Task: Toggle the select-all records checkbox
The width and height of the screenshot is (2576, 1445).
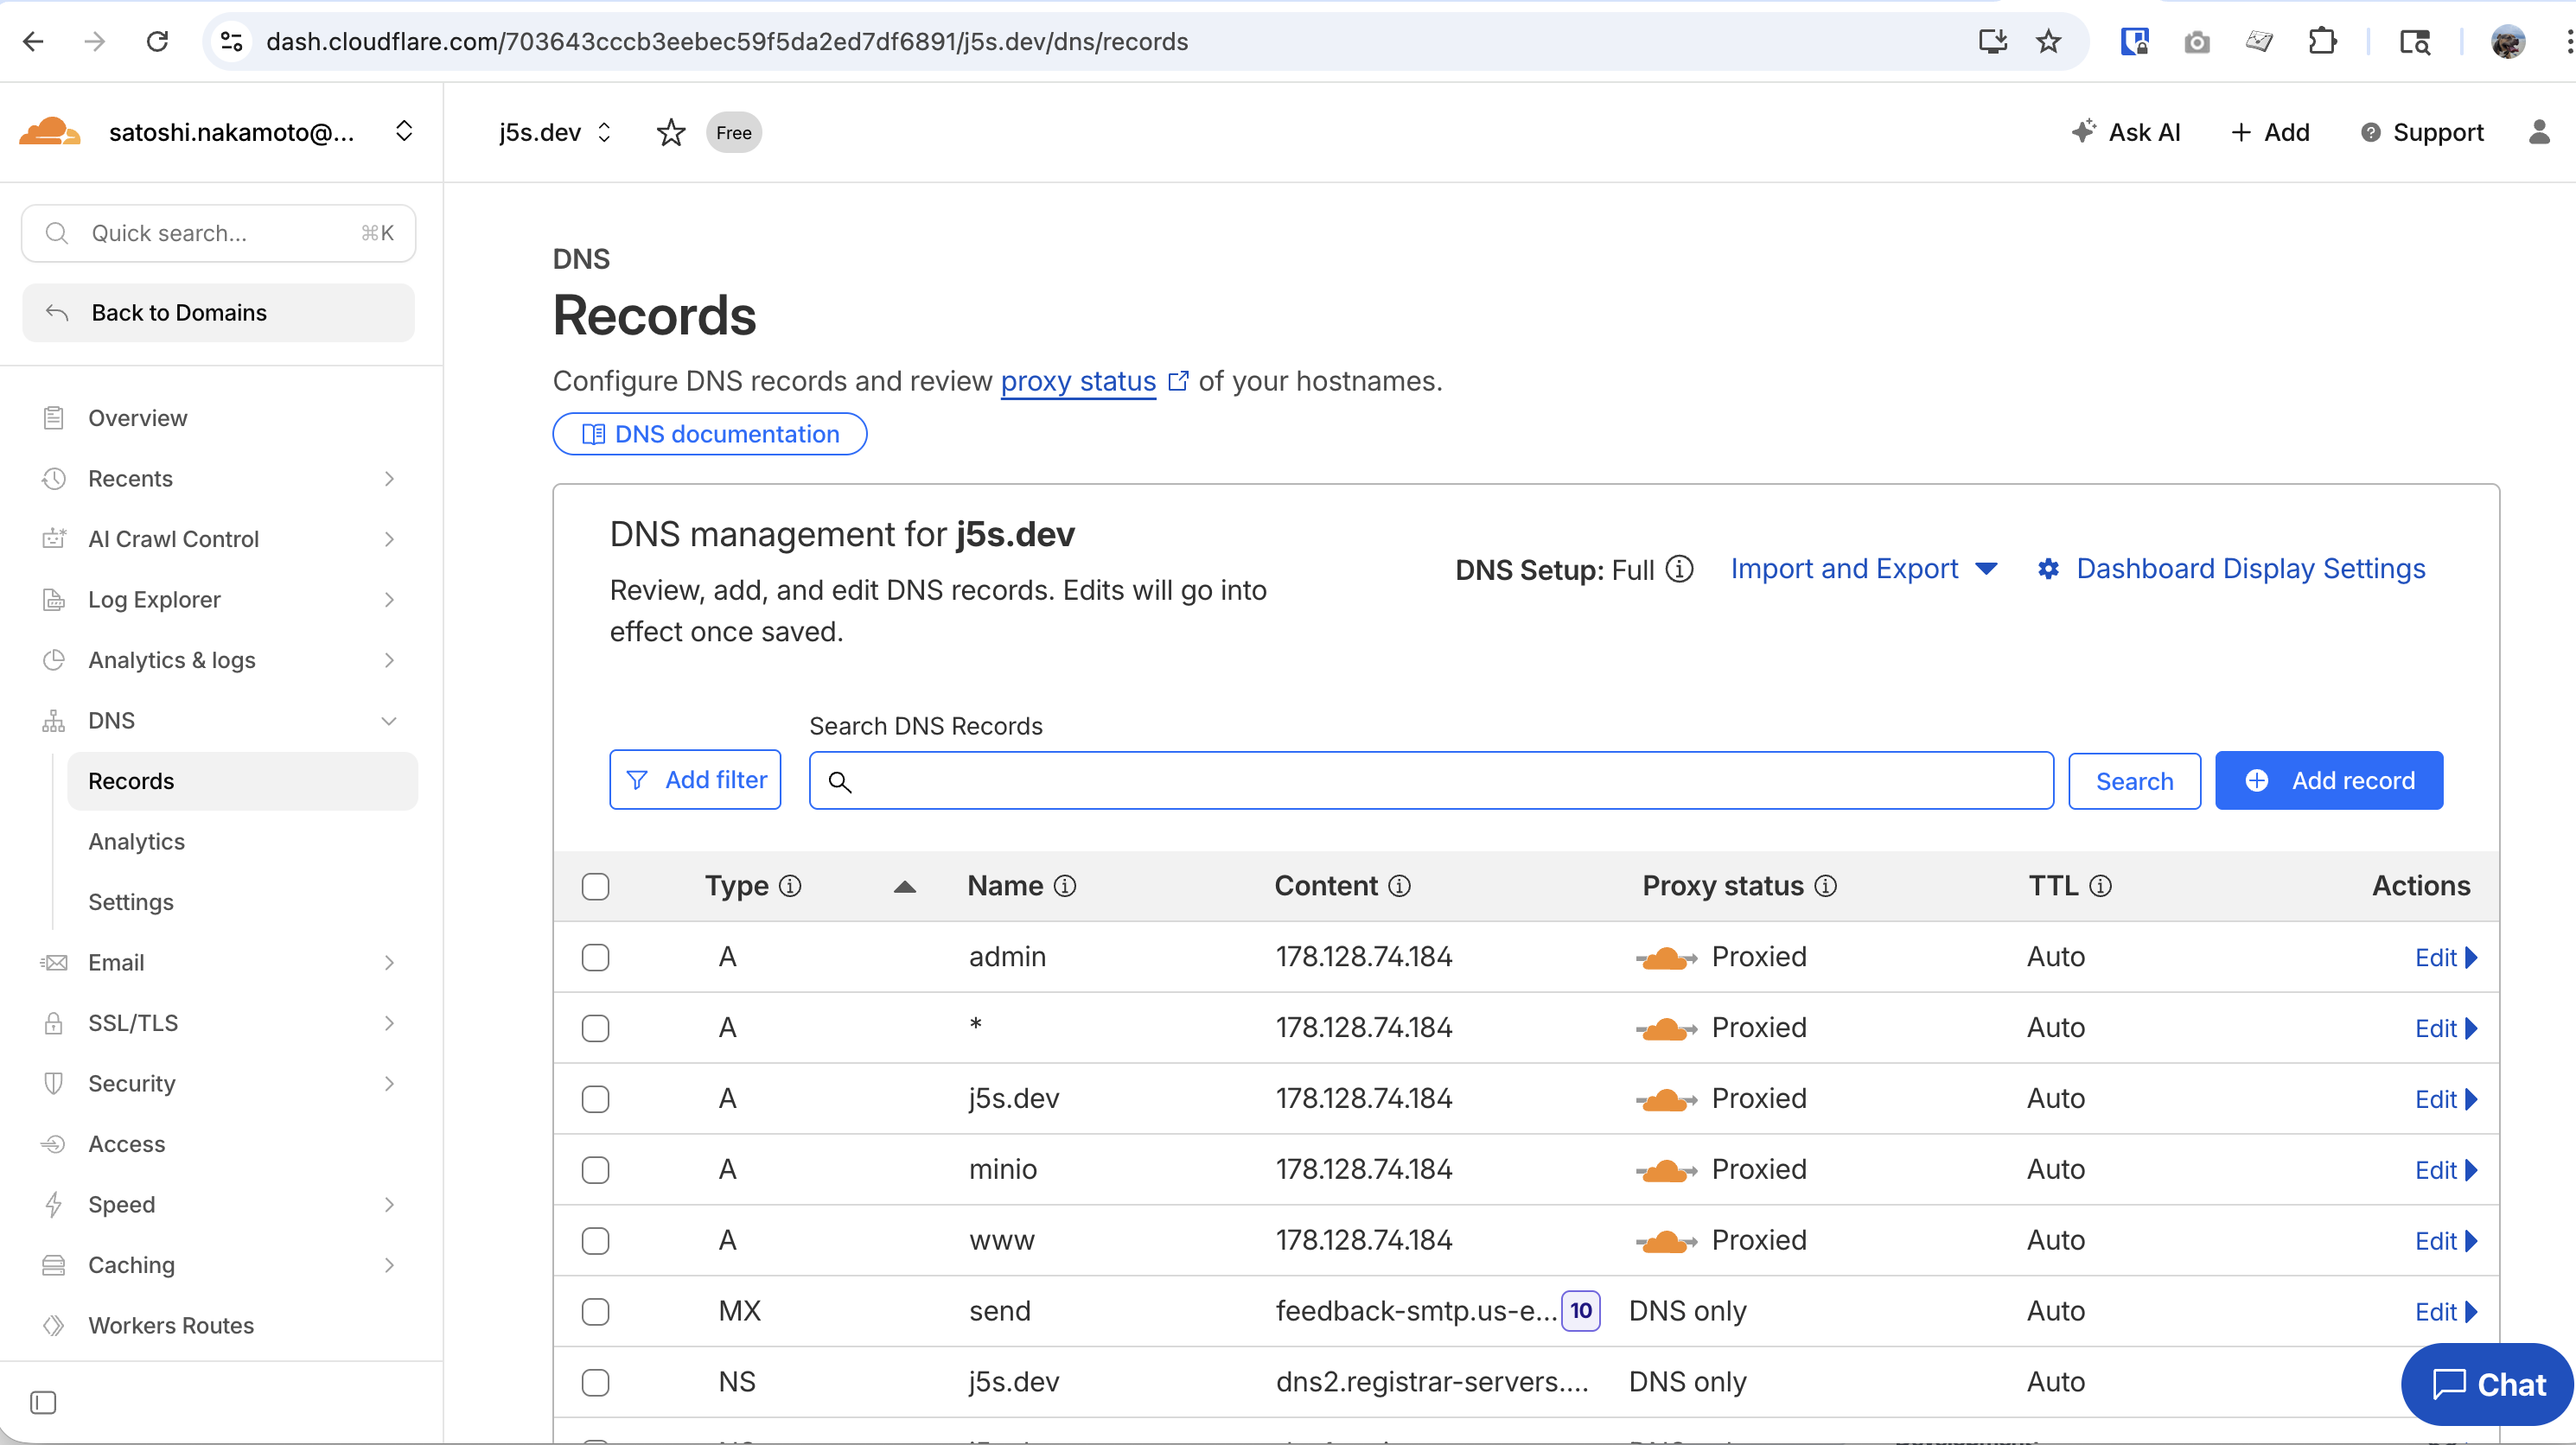Action: coord(595,886)
